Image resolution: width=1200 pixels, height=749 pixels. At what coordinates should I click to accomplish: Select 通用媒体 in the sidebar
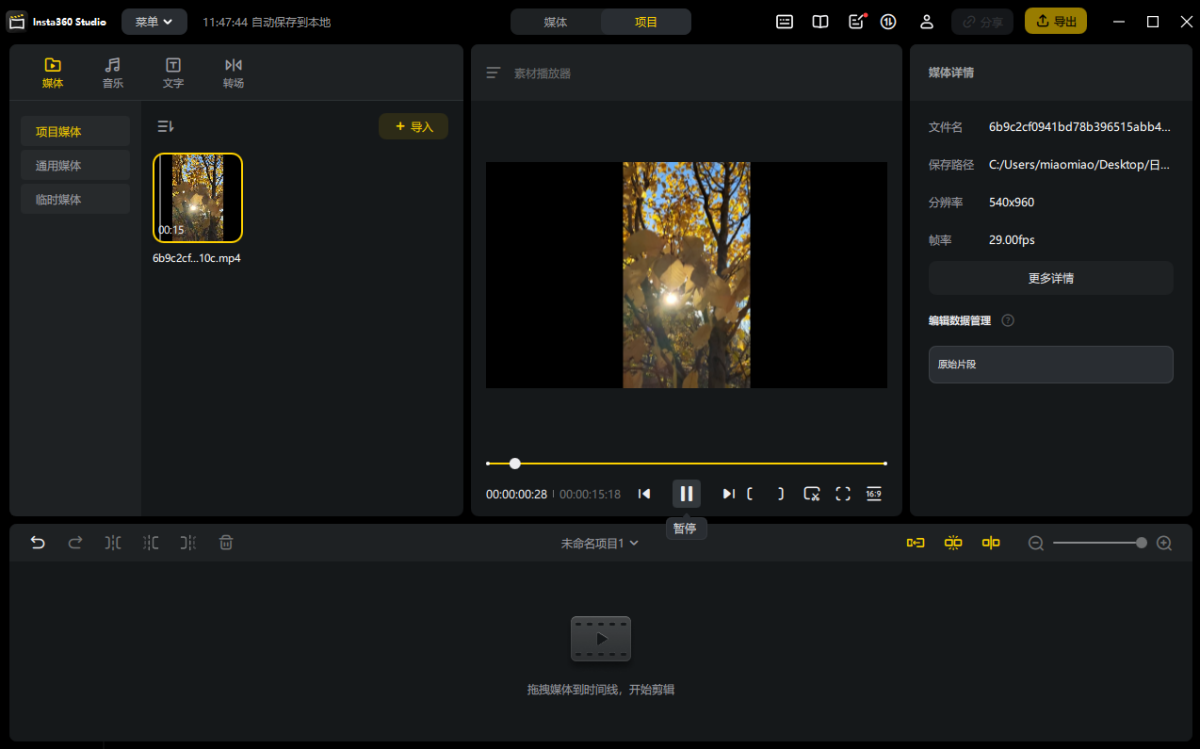click(x=75, y=166)
